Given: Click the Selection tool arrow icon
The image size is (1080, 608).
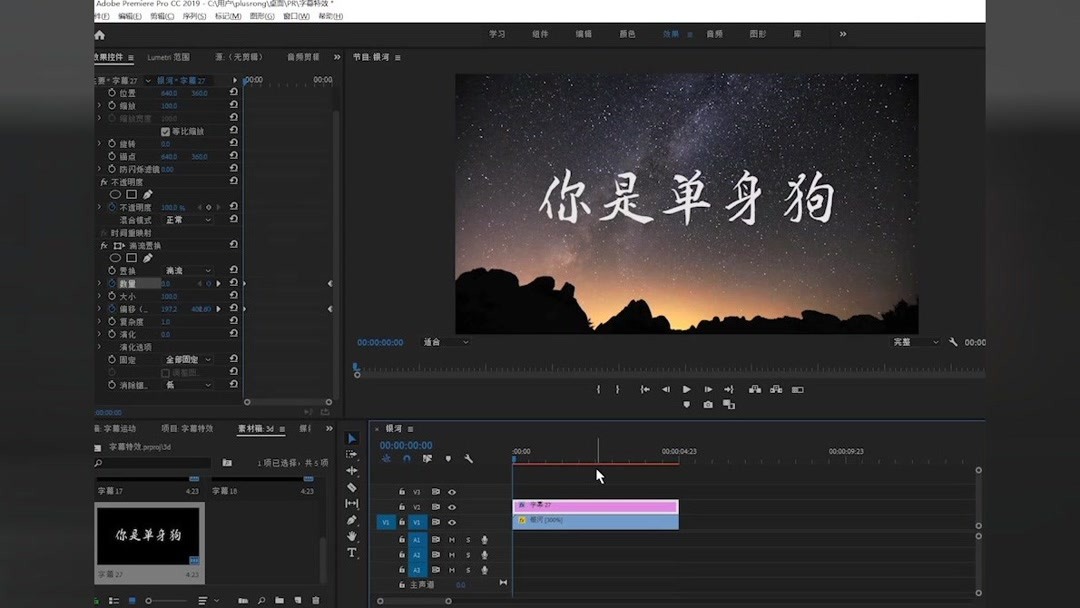Looking at the screenshot, I should point(352,440).
